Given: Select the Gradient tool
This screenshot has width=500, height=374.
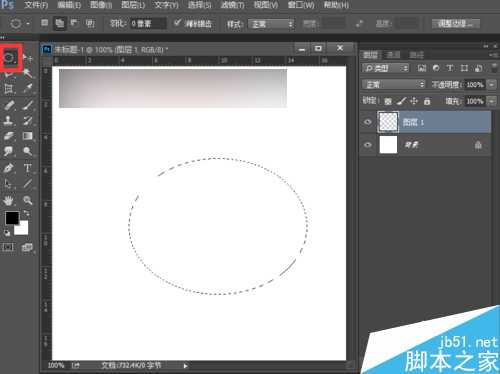Looking at the screenshot, I should click(28, 136).
